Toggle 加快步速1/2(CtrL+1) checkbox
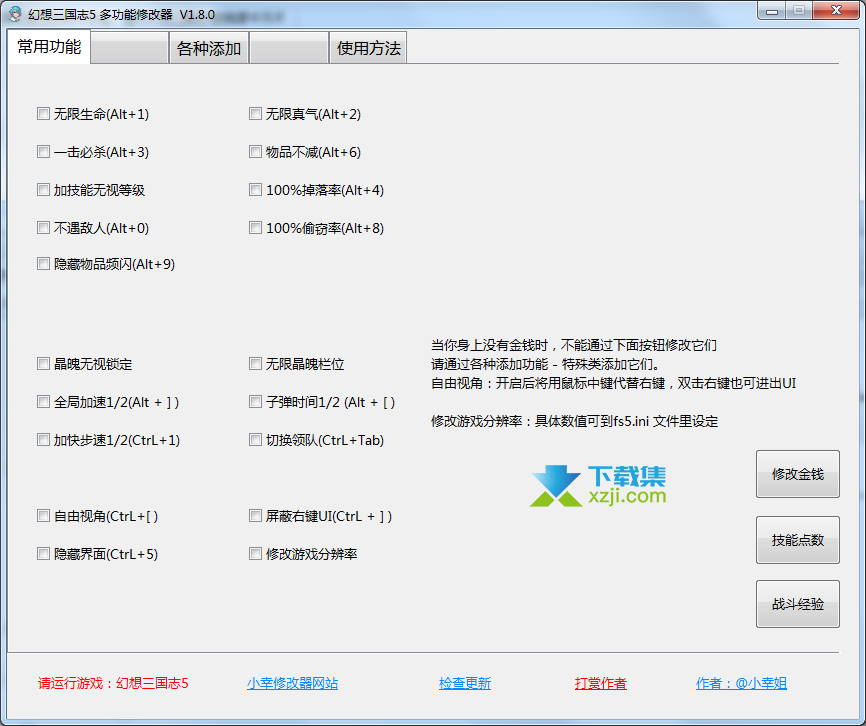 43,440
